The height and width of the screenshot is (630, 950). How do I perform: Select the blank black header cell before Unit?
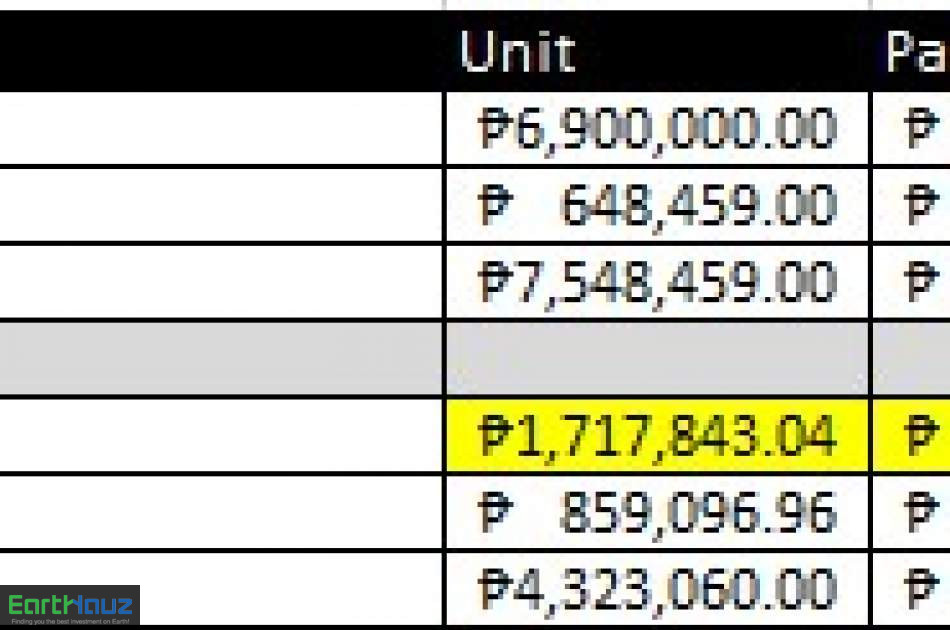click(221, 51)
